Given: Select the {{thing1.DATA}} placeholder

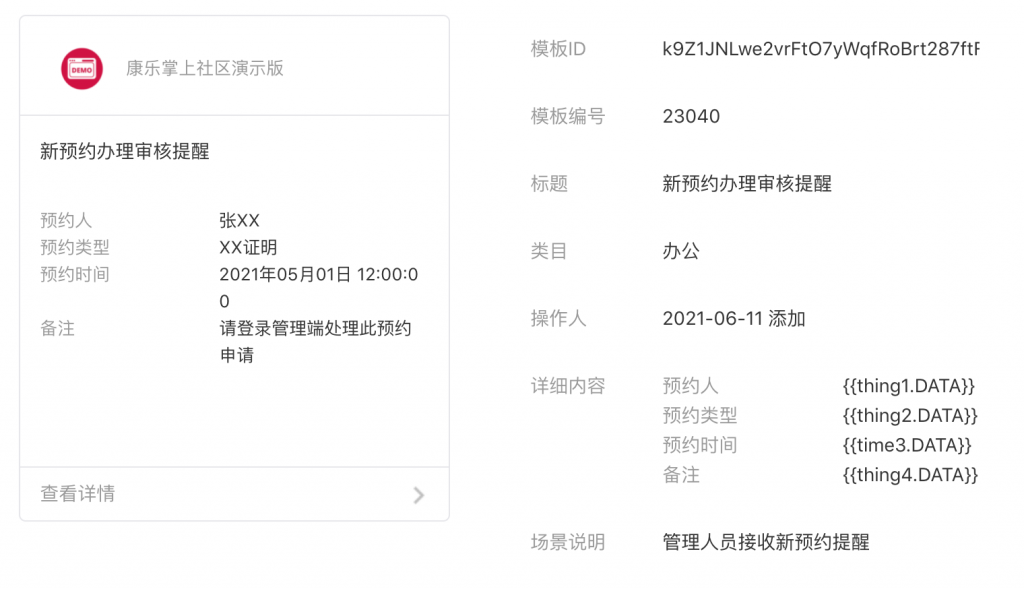Looking at the screenshot, I should pyautogui.click(x=908, y=386).
